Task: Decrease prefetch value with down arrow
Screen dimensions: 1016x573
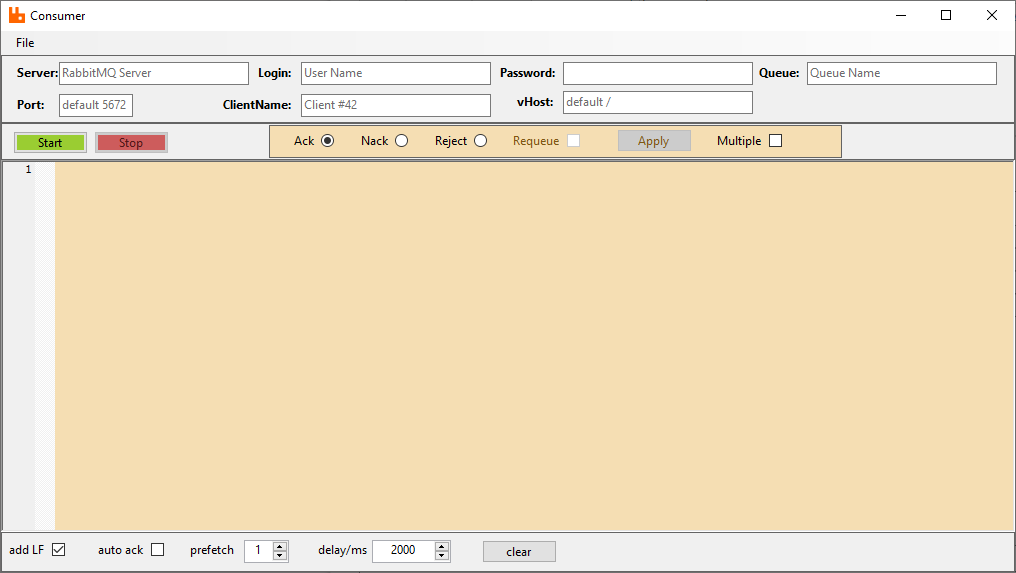Action: pyautogui.click(x=280, y=556)
